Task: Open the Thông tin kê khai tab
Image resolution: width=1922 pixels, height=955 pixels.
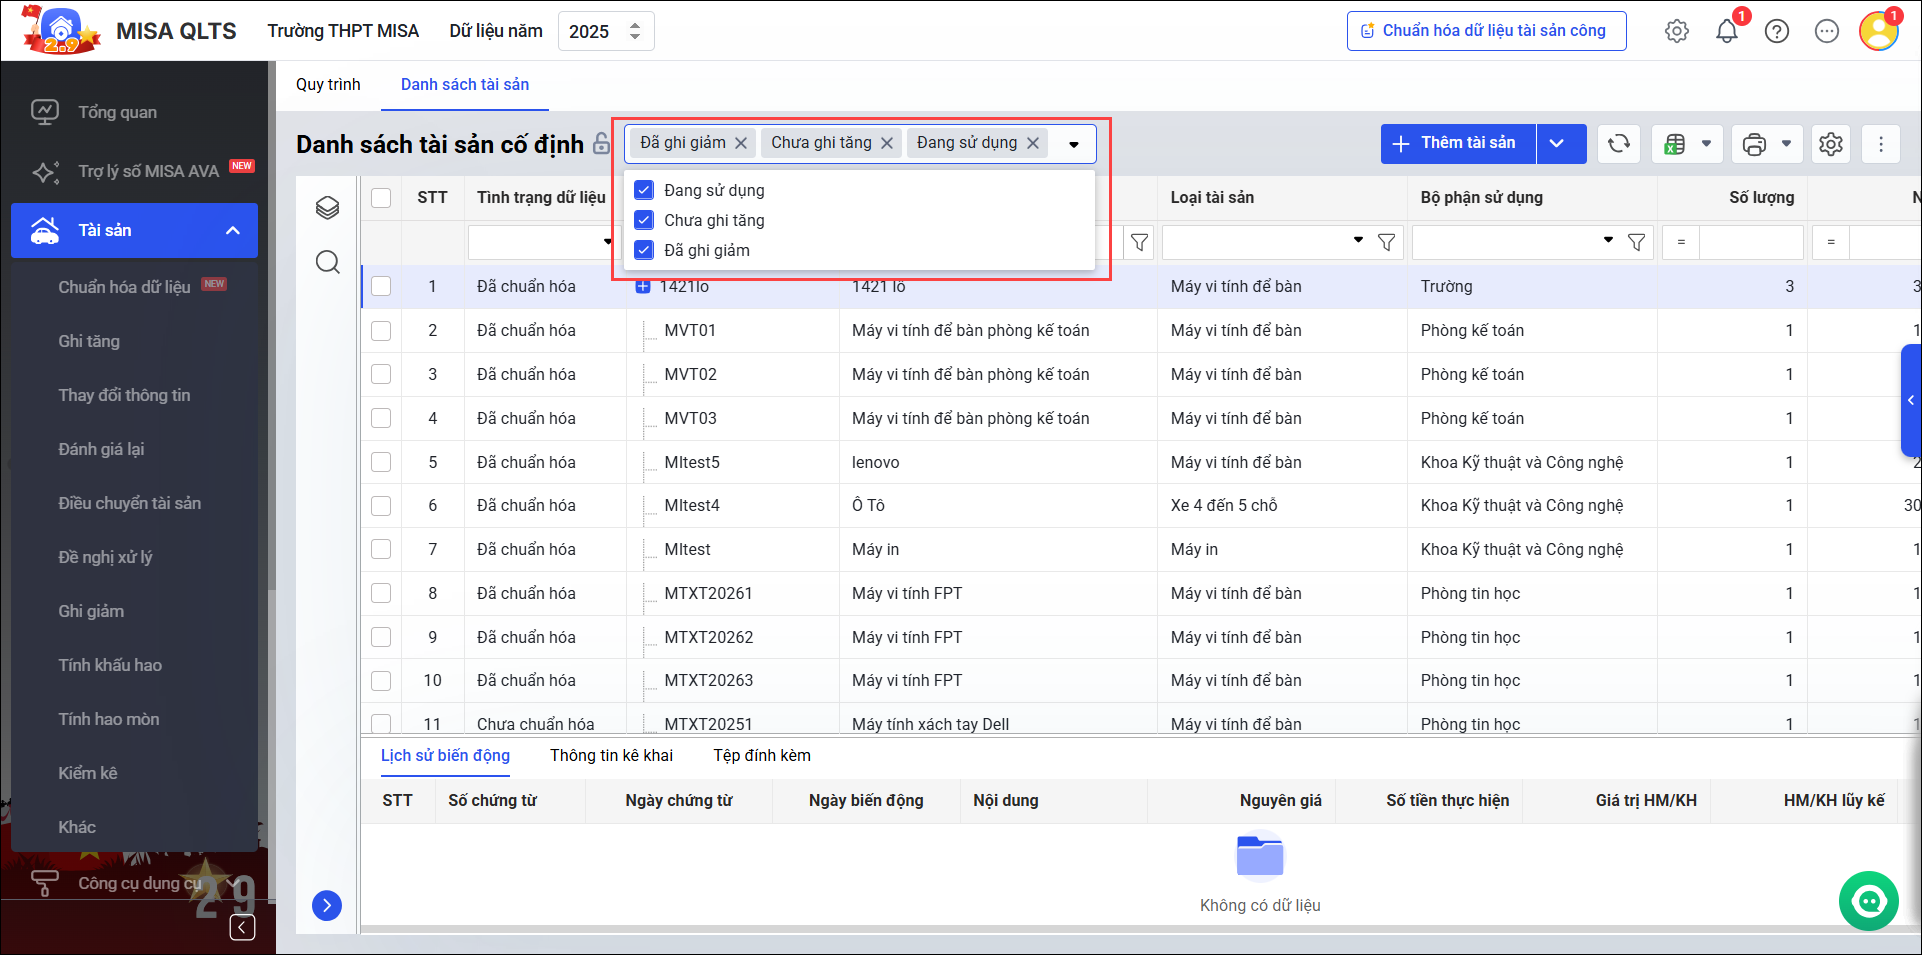Action: point(611,756)
